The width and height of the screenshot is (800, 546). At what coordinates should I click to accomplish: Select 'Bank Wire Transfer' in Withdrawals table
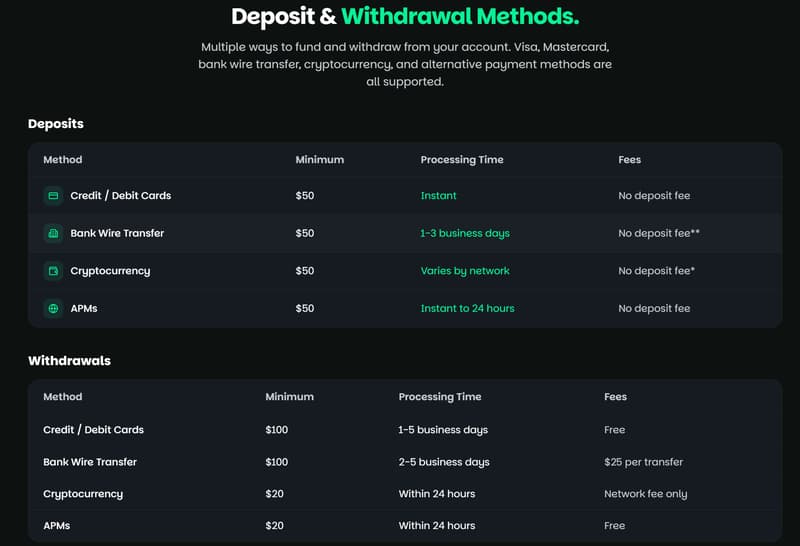tap(90, 462)
